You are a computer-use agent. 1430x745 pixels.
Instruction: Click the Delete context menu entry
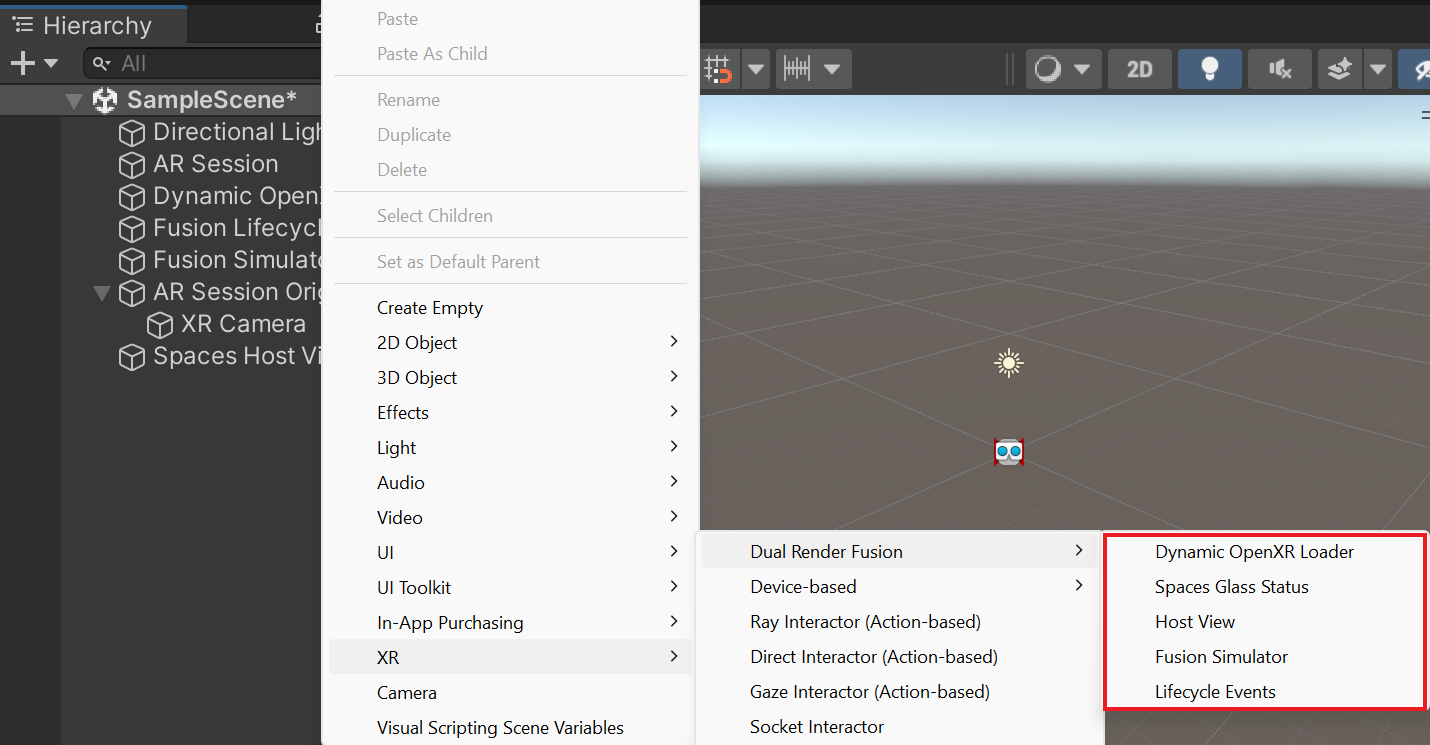tap(509, 170)
